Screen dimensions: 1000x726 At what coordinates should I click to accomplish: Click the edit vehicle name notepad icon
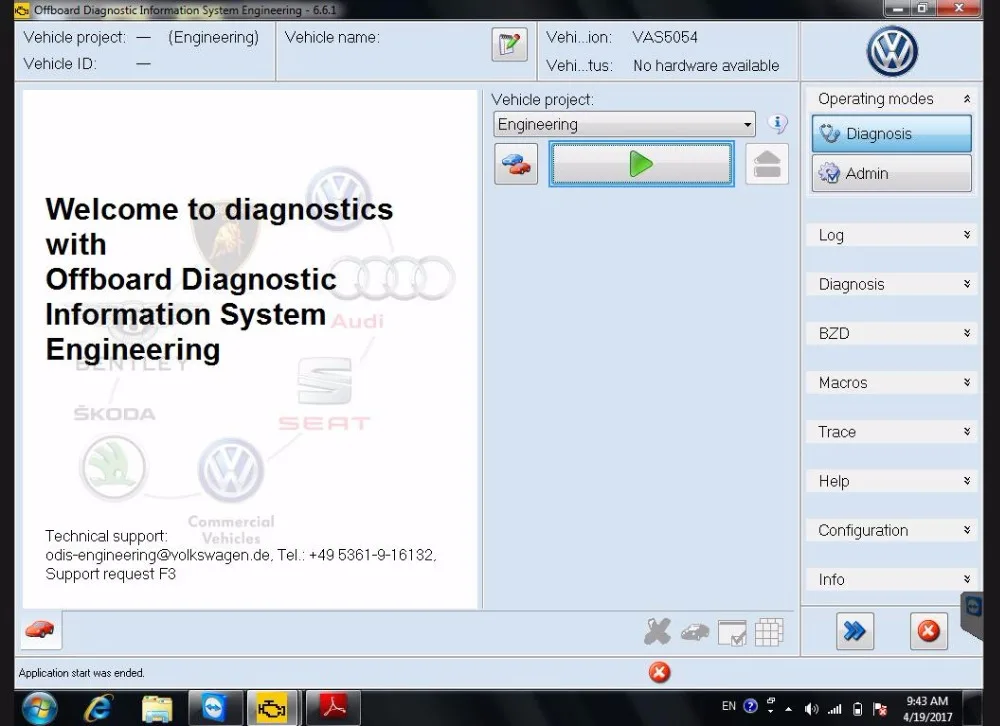(x=509, y=45)
